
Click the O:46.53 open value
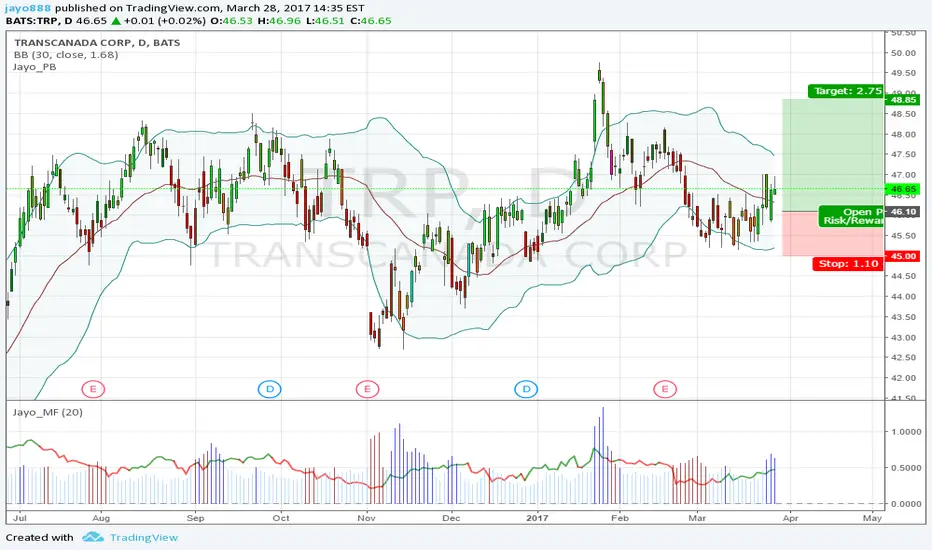coord(234,21)
